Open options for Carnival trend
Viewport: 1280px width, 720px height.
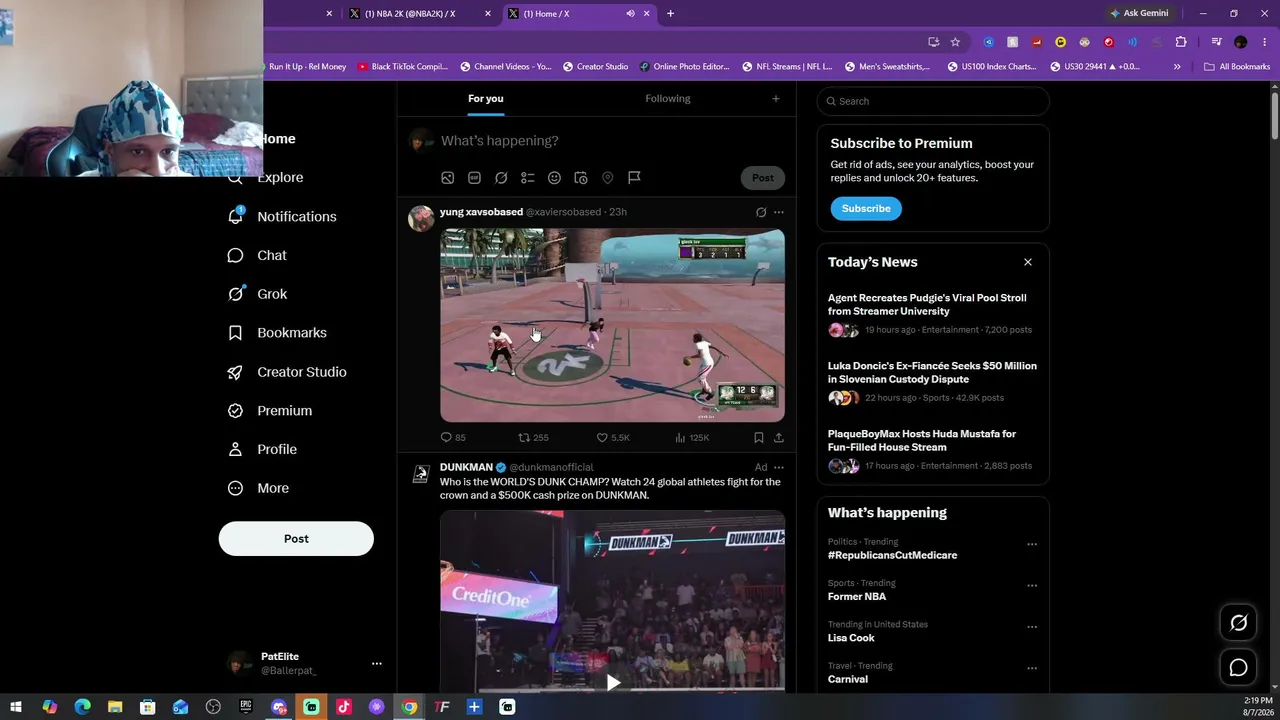[1032, 668]
